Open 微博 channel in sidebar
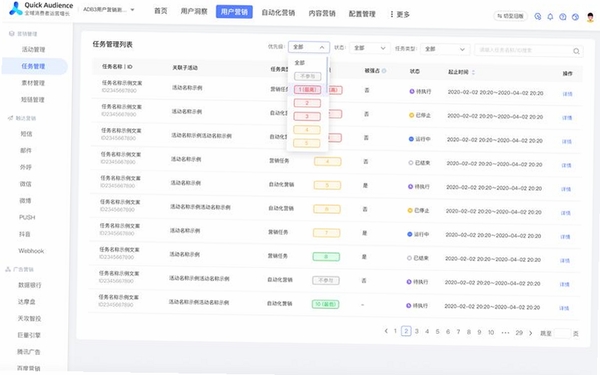Screen dimensions: 600x375 [25, 201]
